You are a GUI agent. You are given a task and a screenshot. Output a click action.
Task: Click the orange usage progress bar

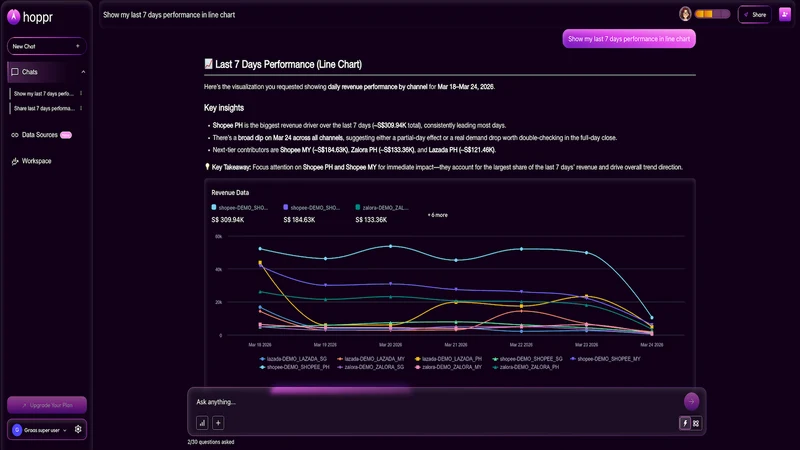712,14
